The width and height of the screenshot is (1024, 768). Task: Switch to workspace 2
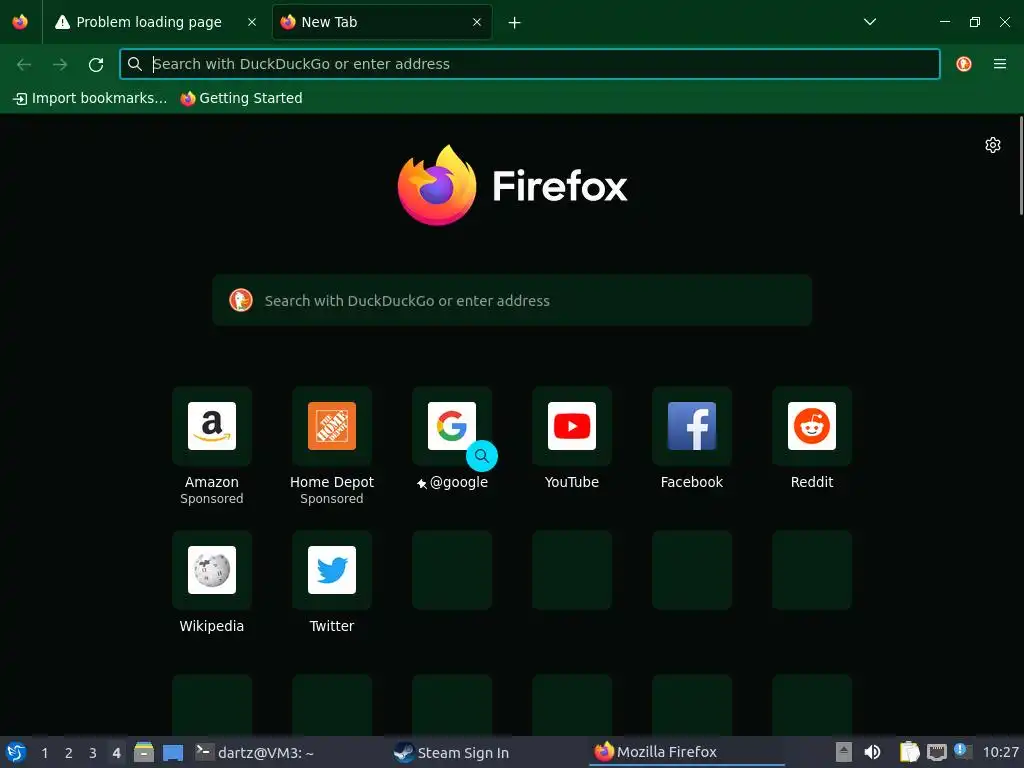click(69, 753)
